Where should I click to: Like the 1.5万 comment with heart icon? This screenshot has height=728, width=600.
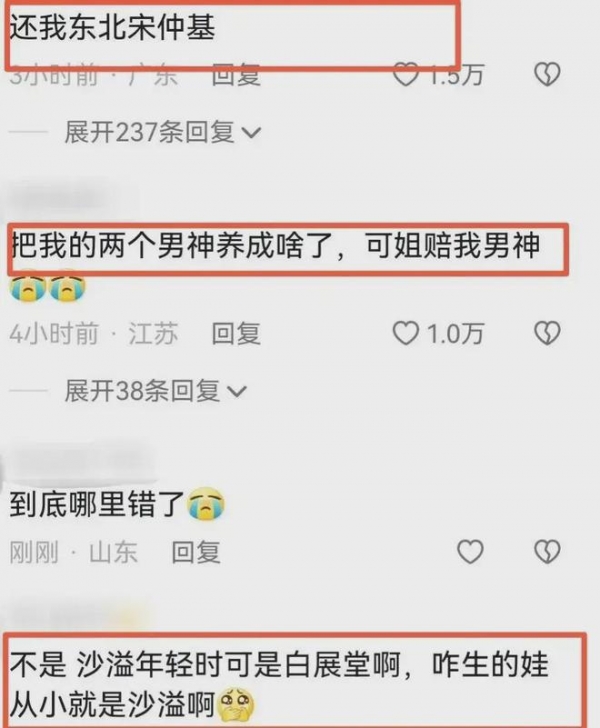(x=405, y=74)
